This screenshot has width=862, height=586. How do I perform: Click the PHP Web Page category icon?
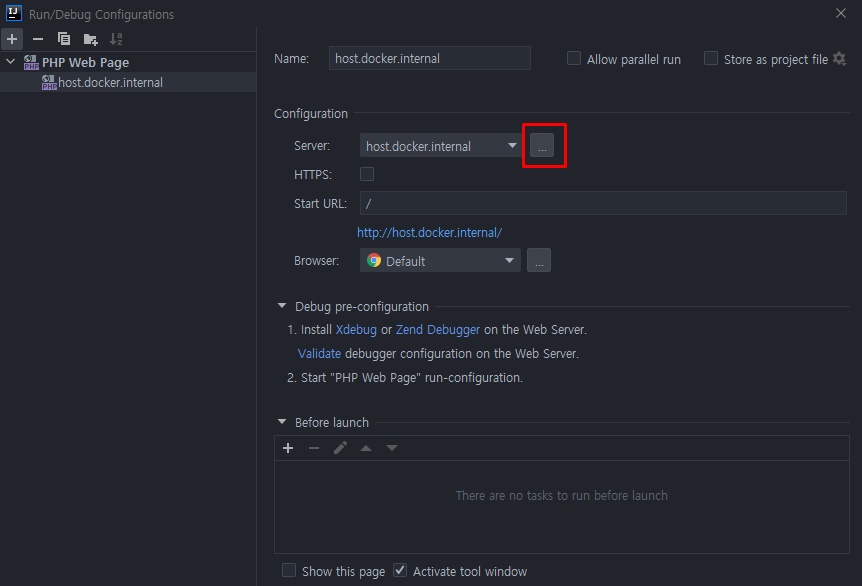[31, 62]
